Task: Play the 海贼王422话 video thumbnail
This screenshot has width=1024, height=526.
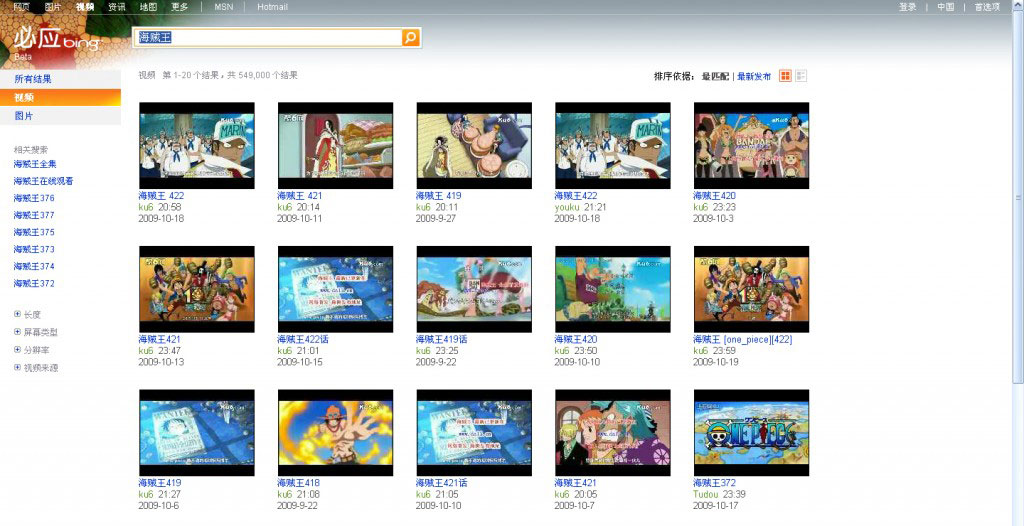Action: (335, 289)
